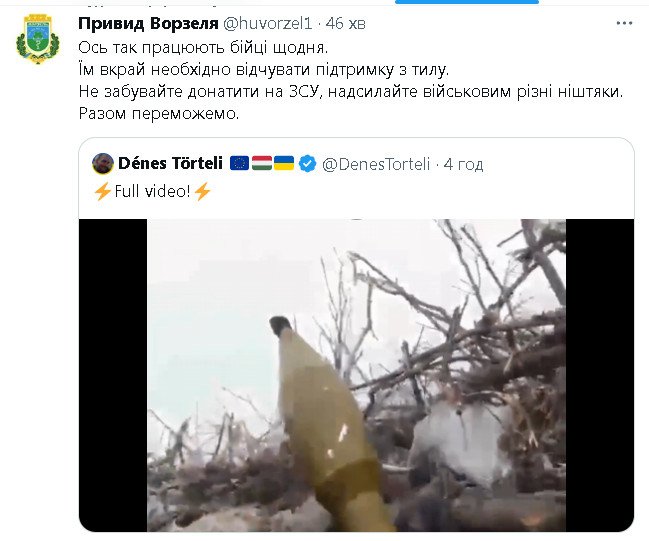This screenshot has height=541, width=649.
Task: Play the mortar shell video thumbnail
Action: [x=356, y=375]
